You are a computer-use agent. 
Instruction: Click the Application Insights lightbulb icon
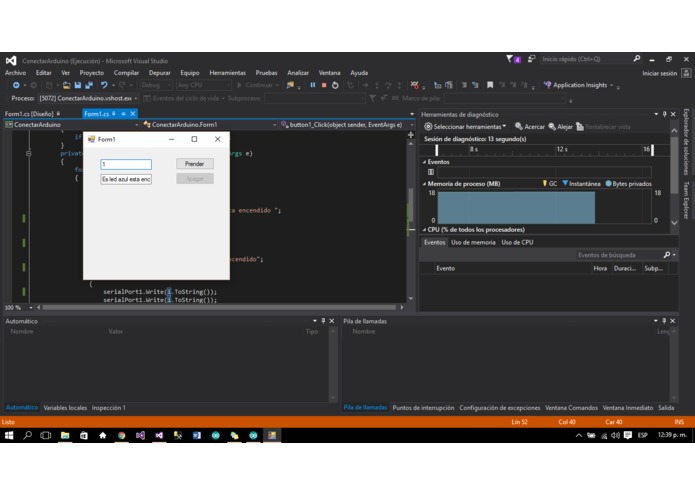[x=547, y=85]
